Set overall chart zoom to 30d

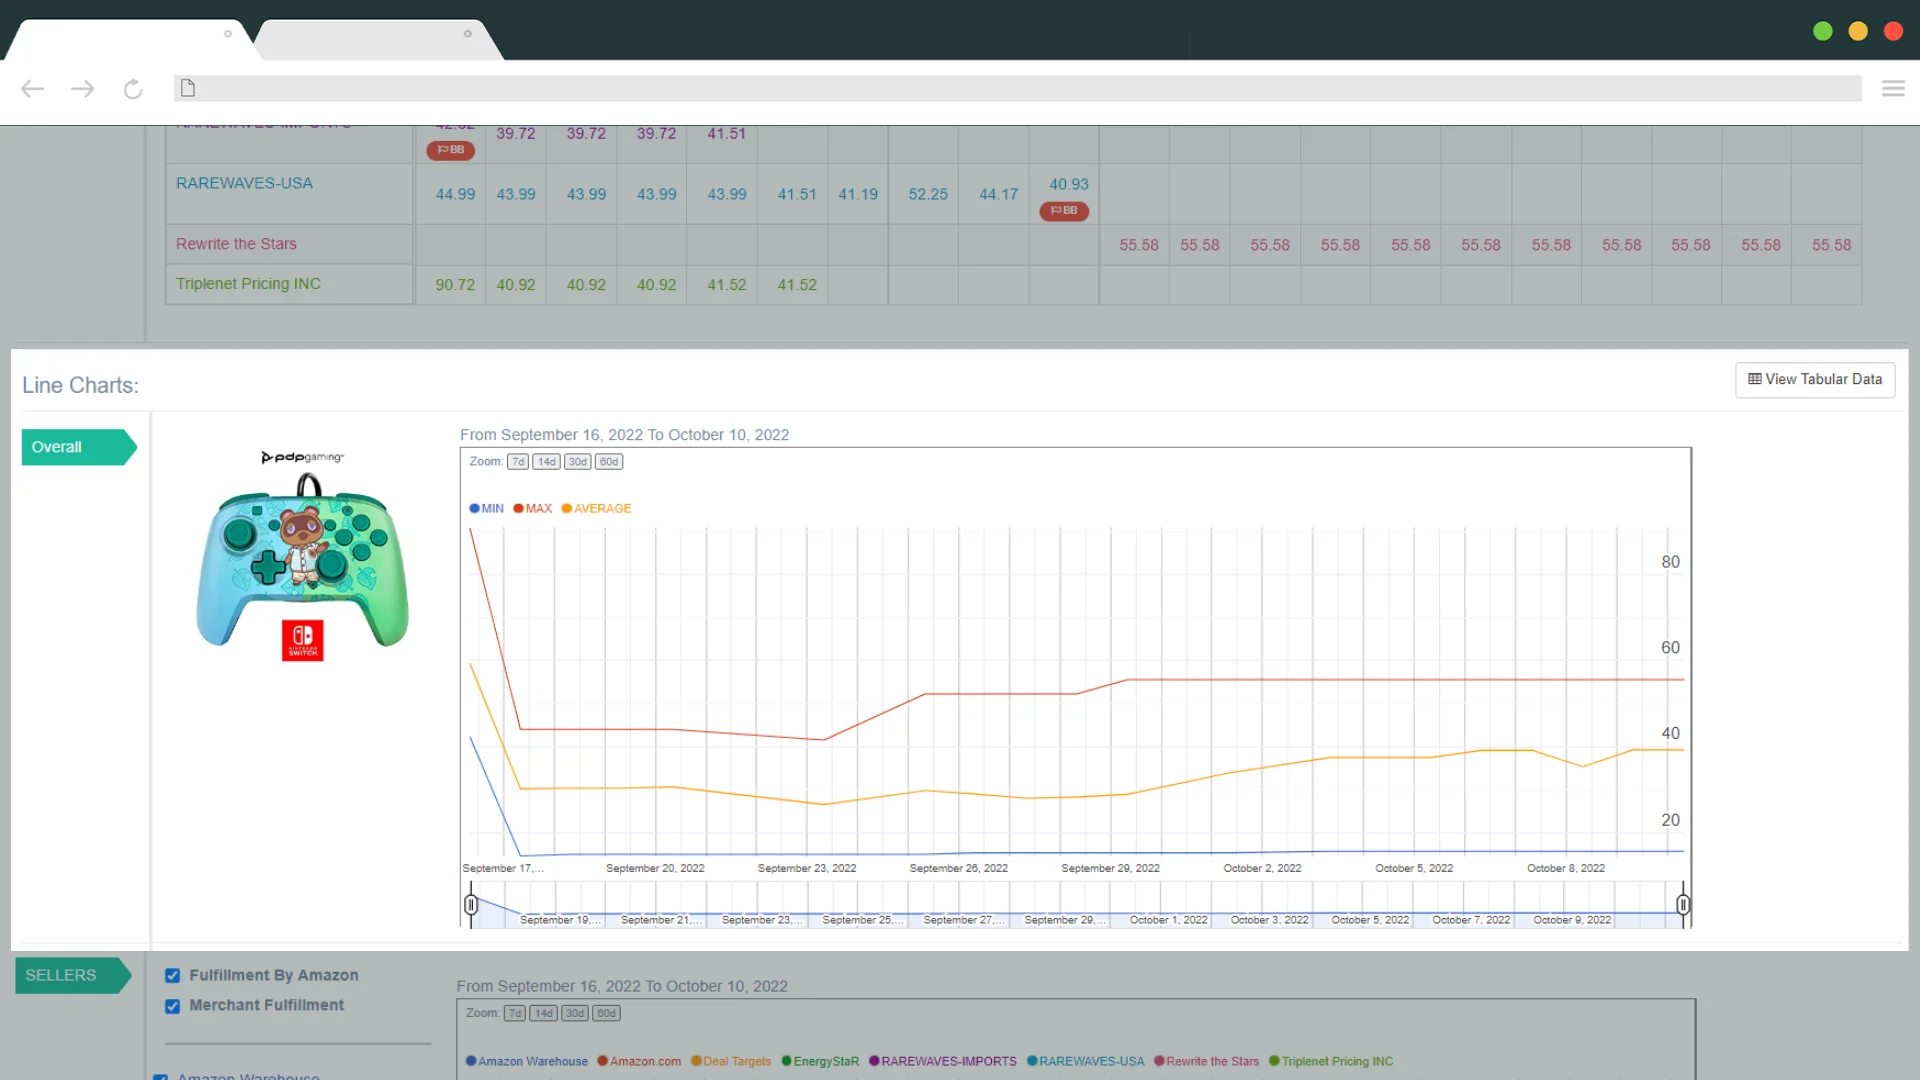tap(577, 462)
